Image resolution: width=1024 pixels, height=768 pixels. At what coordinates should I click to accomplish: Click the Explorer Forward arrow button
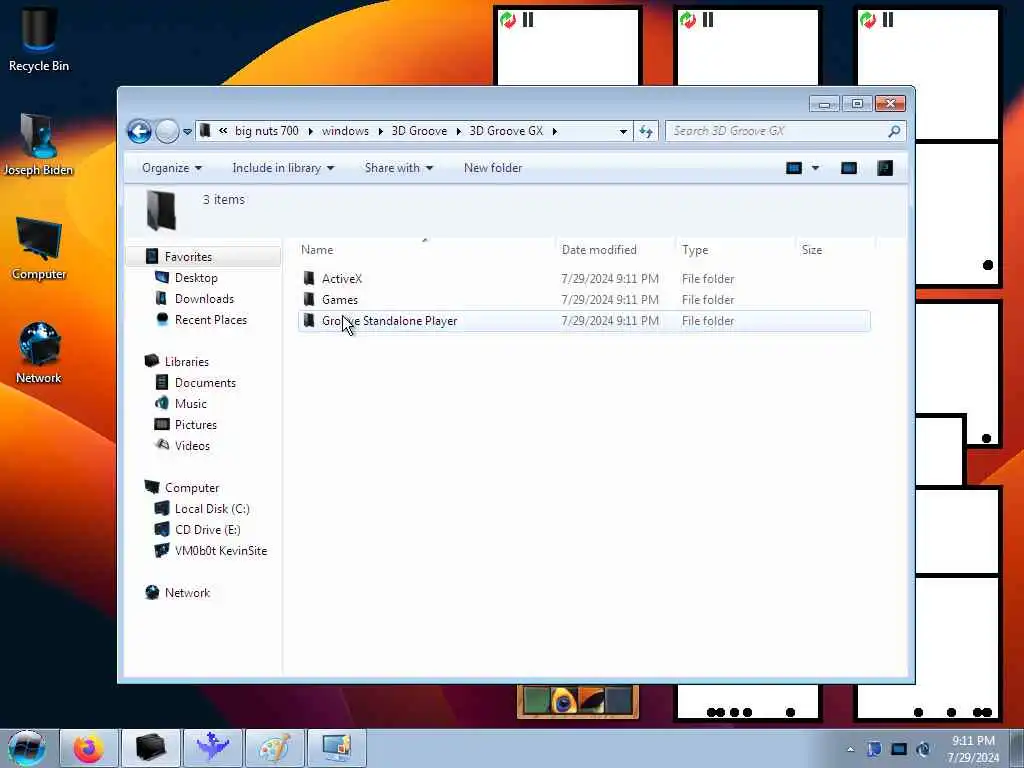click(x=167, y=131)
